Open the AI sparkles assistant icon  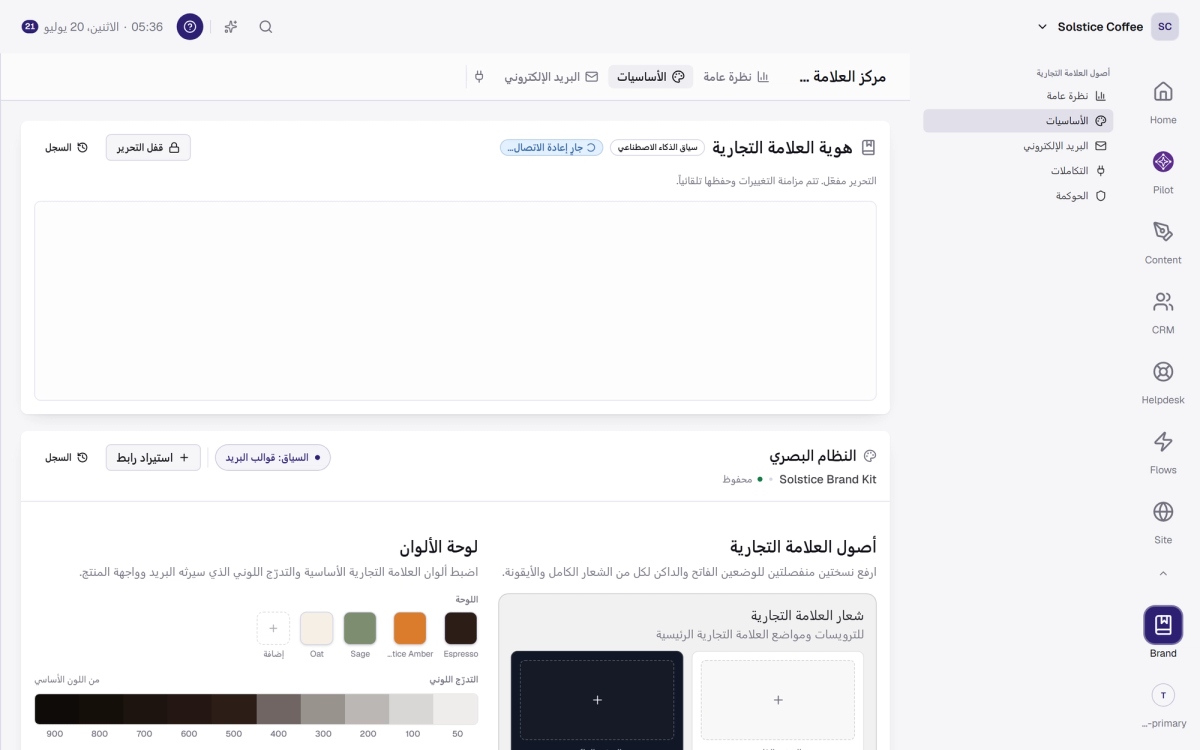coord(231,27)
